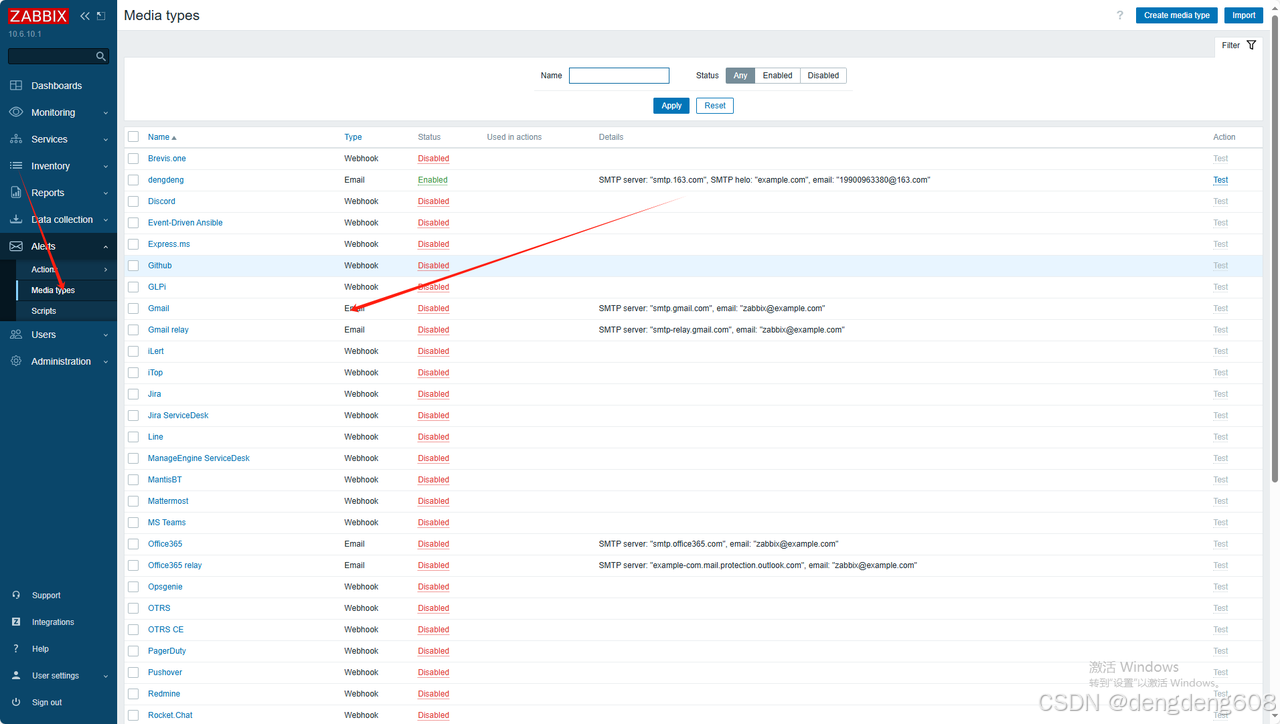The width and height of the screenshot is (1280, 724).
Task: Open the Rocket.Chat media type
Action: pyautogui.click(x=170, y=715)
